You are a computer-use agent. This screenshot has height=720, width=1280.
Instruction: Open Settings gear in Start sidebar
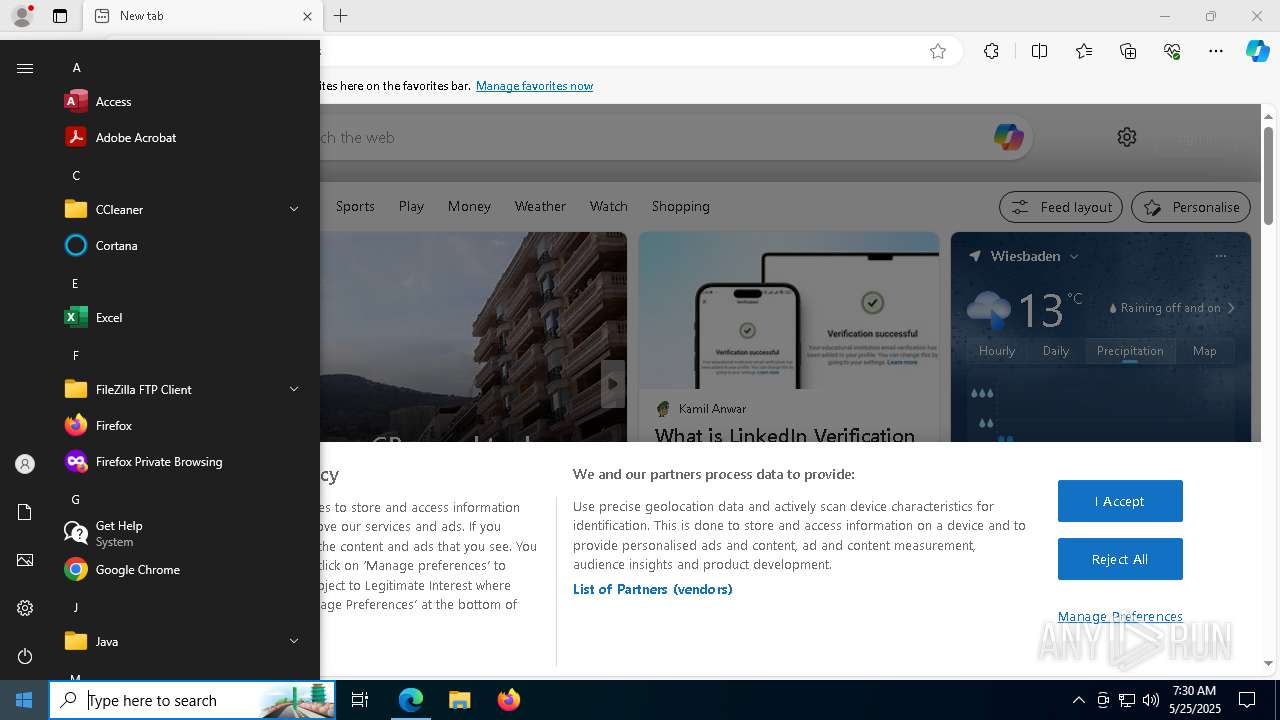tap(25, 608)
